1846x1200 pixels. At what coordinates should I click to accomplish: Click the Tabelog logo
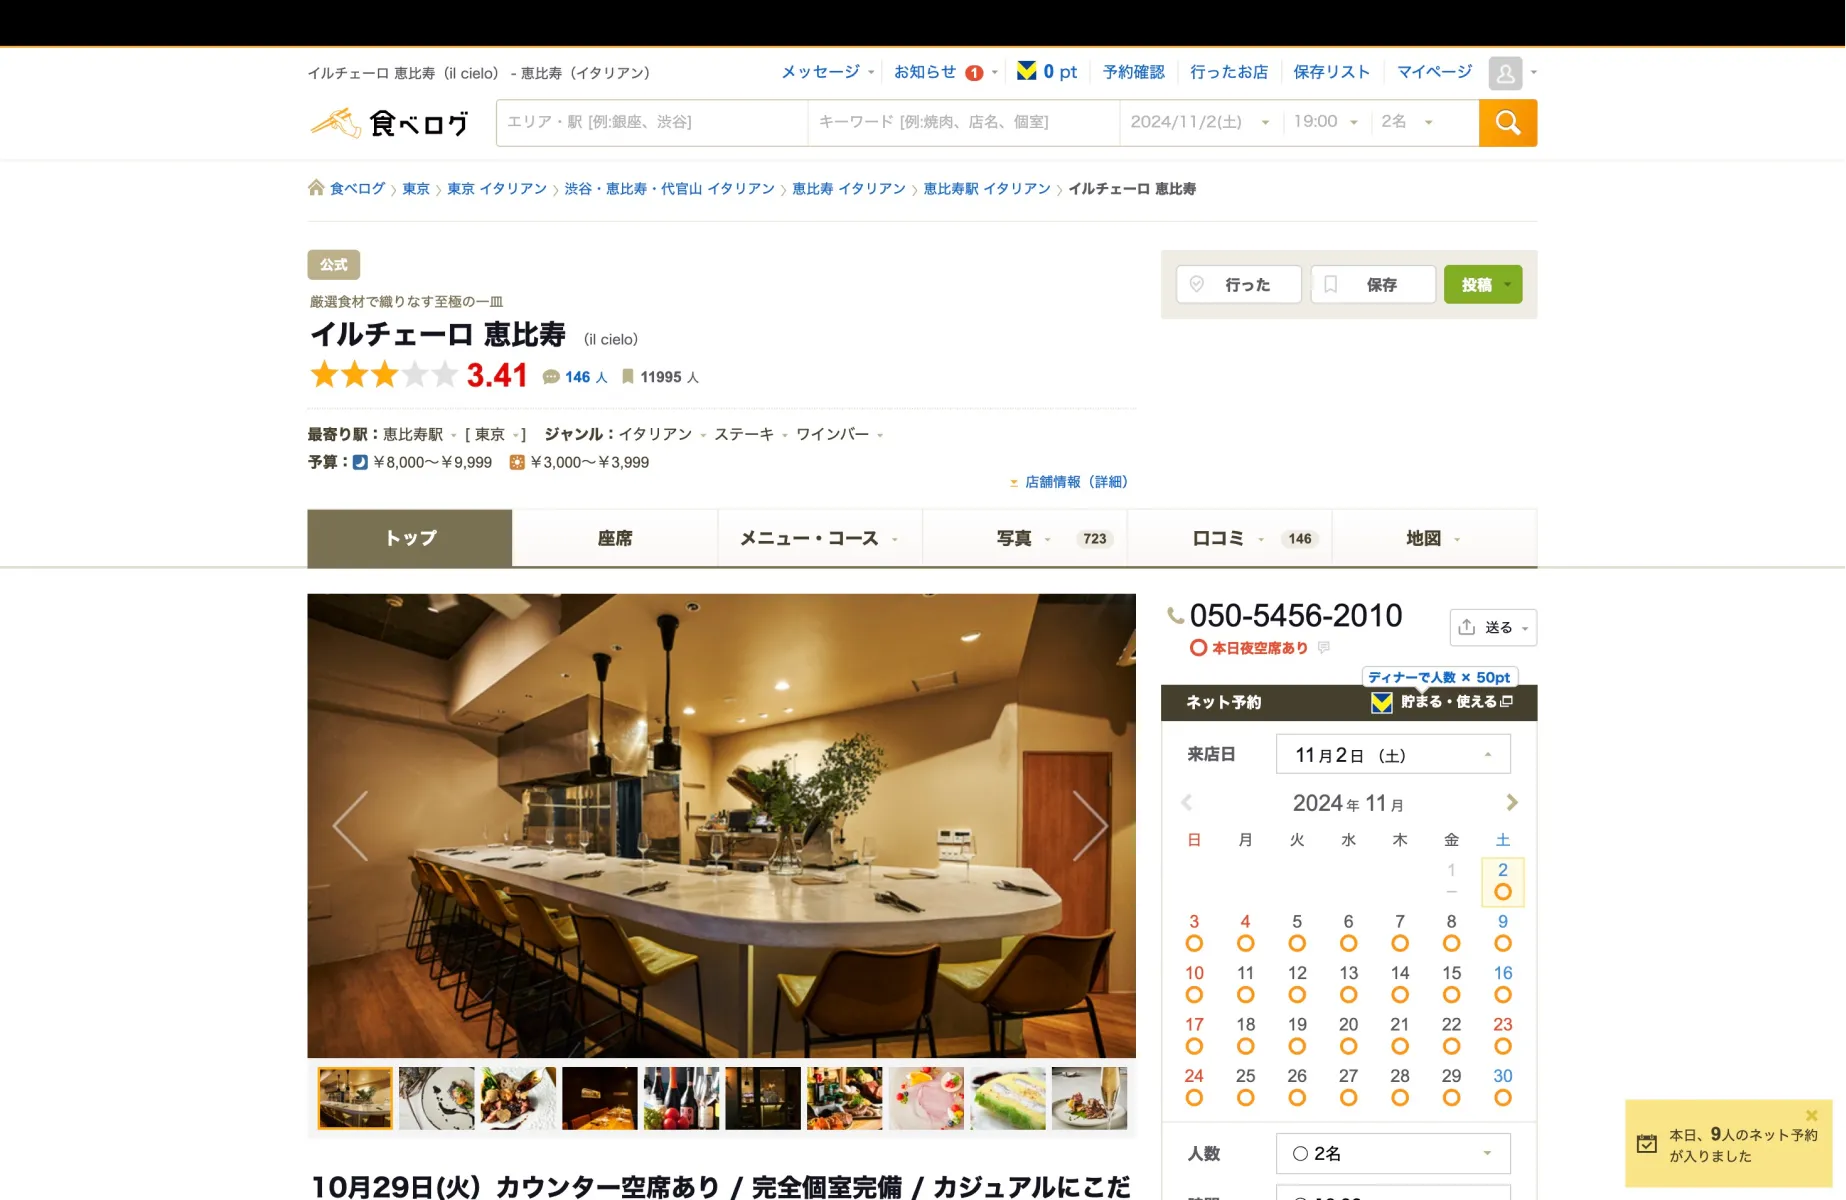390,123
